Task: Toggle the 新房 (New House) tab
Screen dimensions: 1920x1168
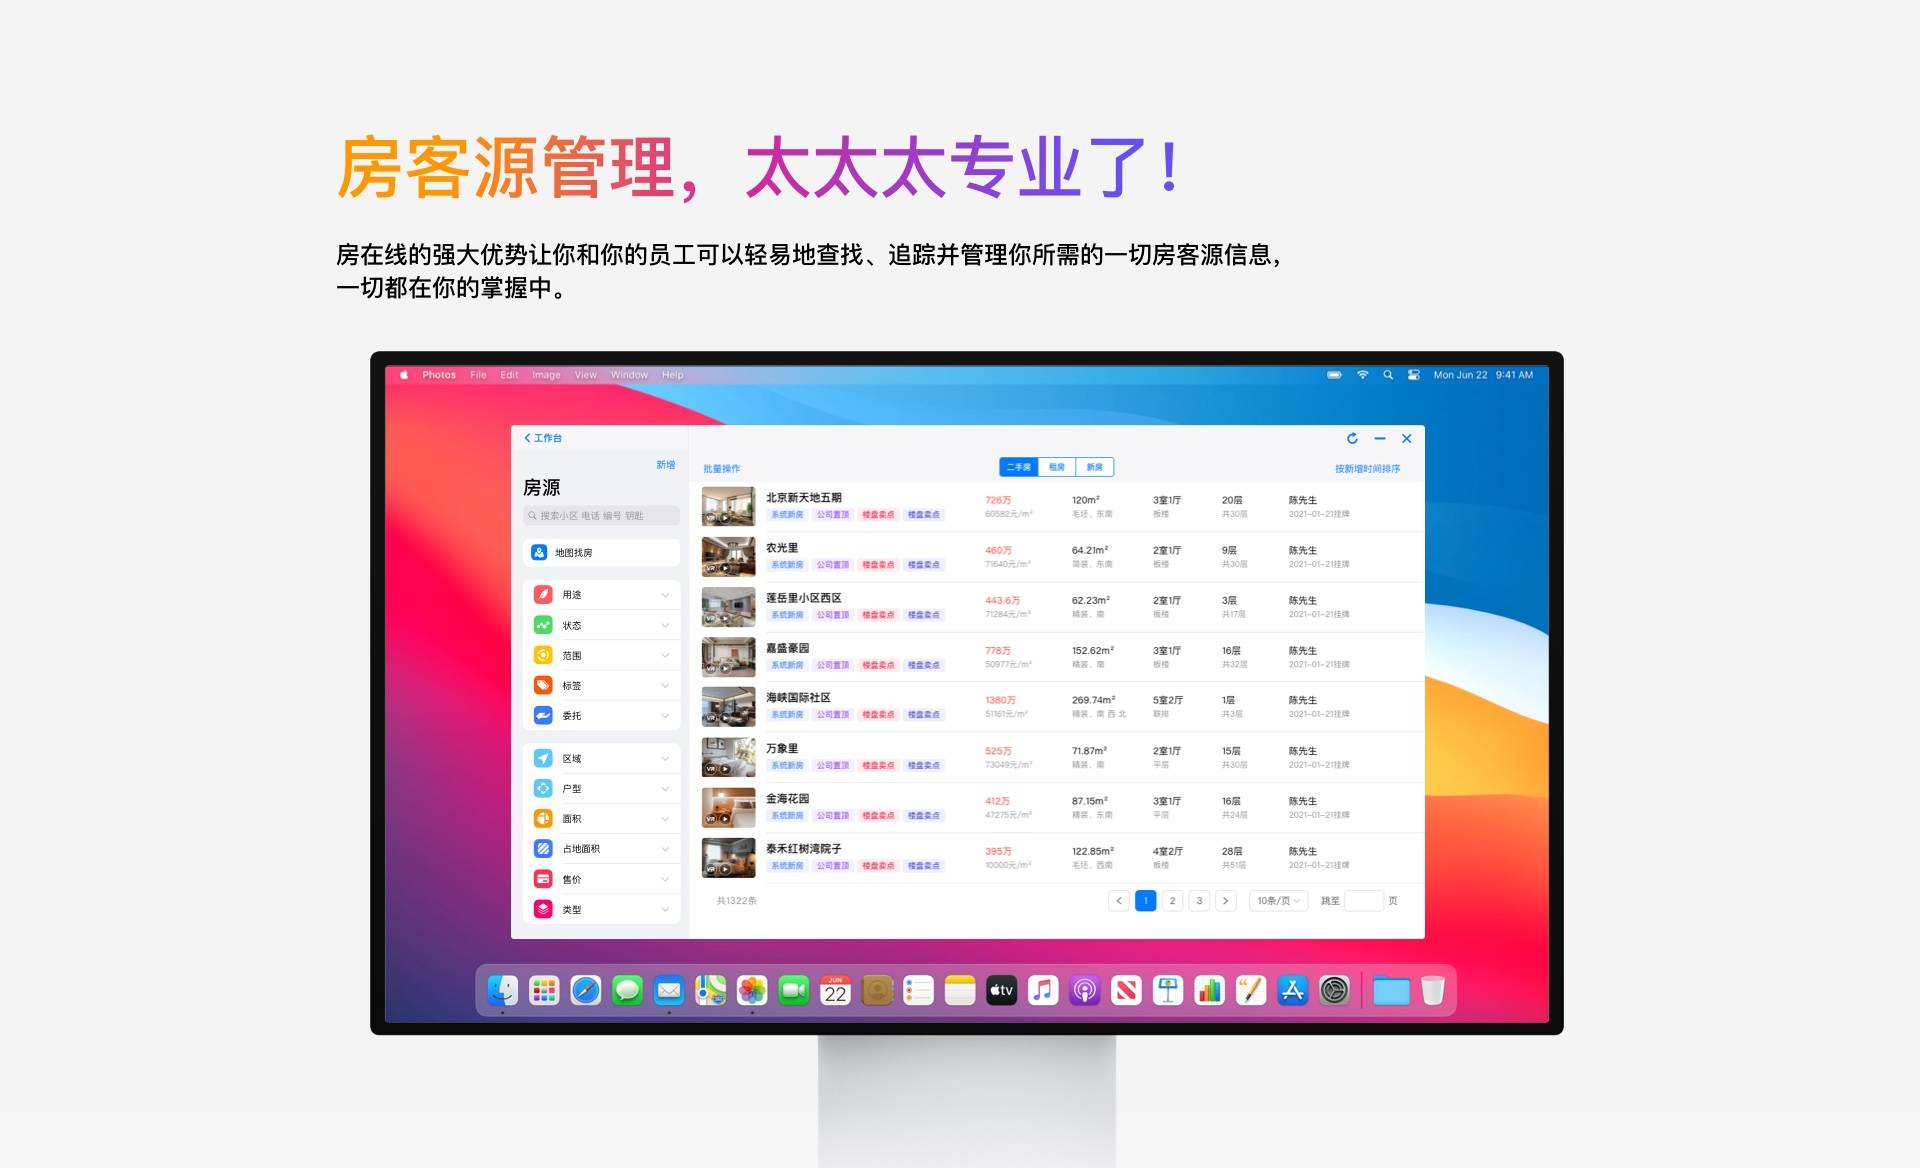Action: pyautogui.click(x=1097, y=467)
